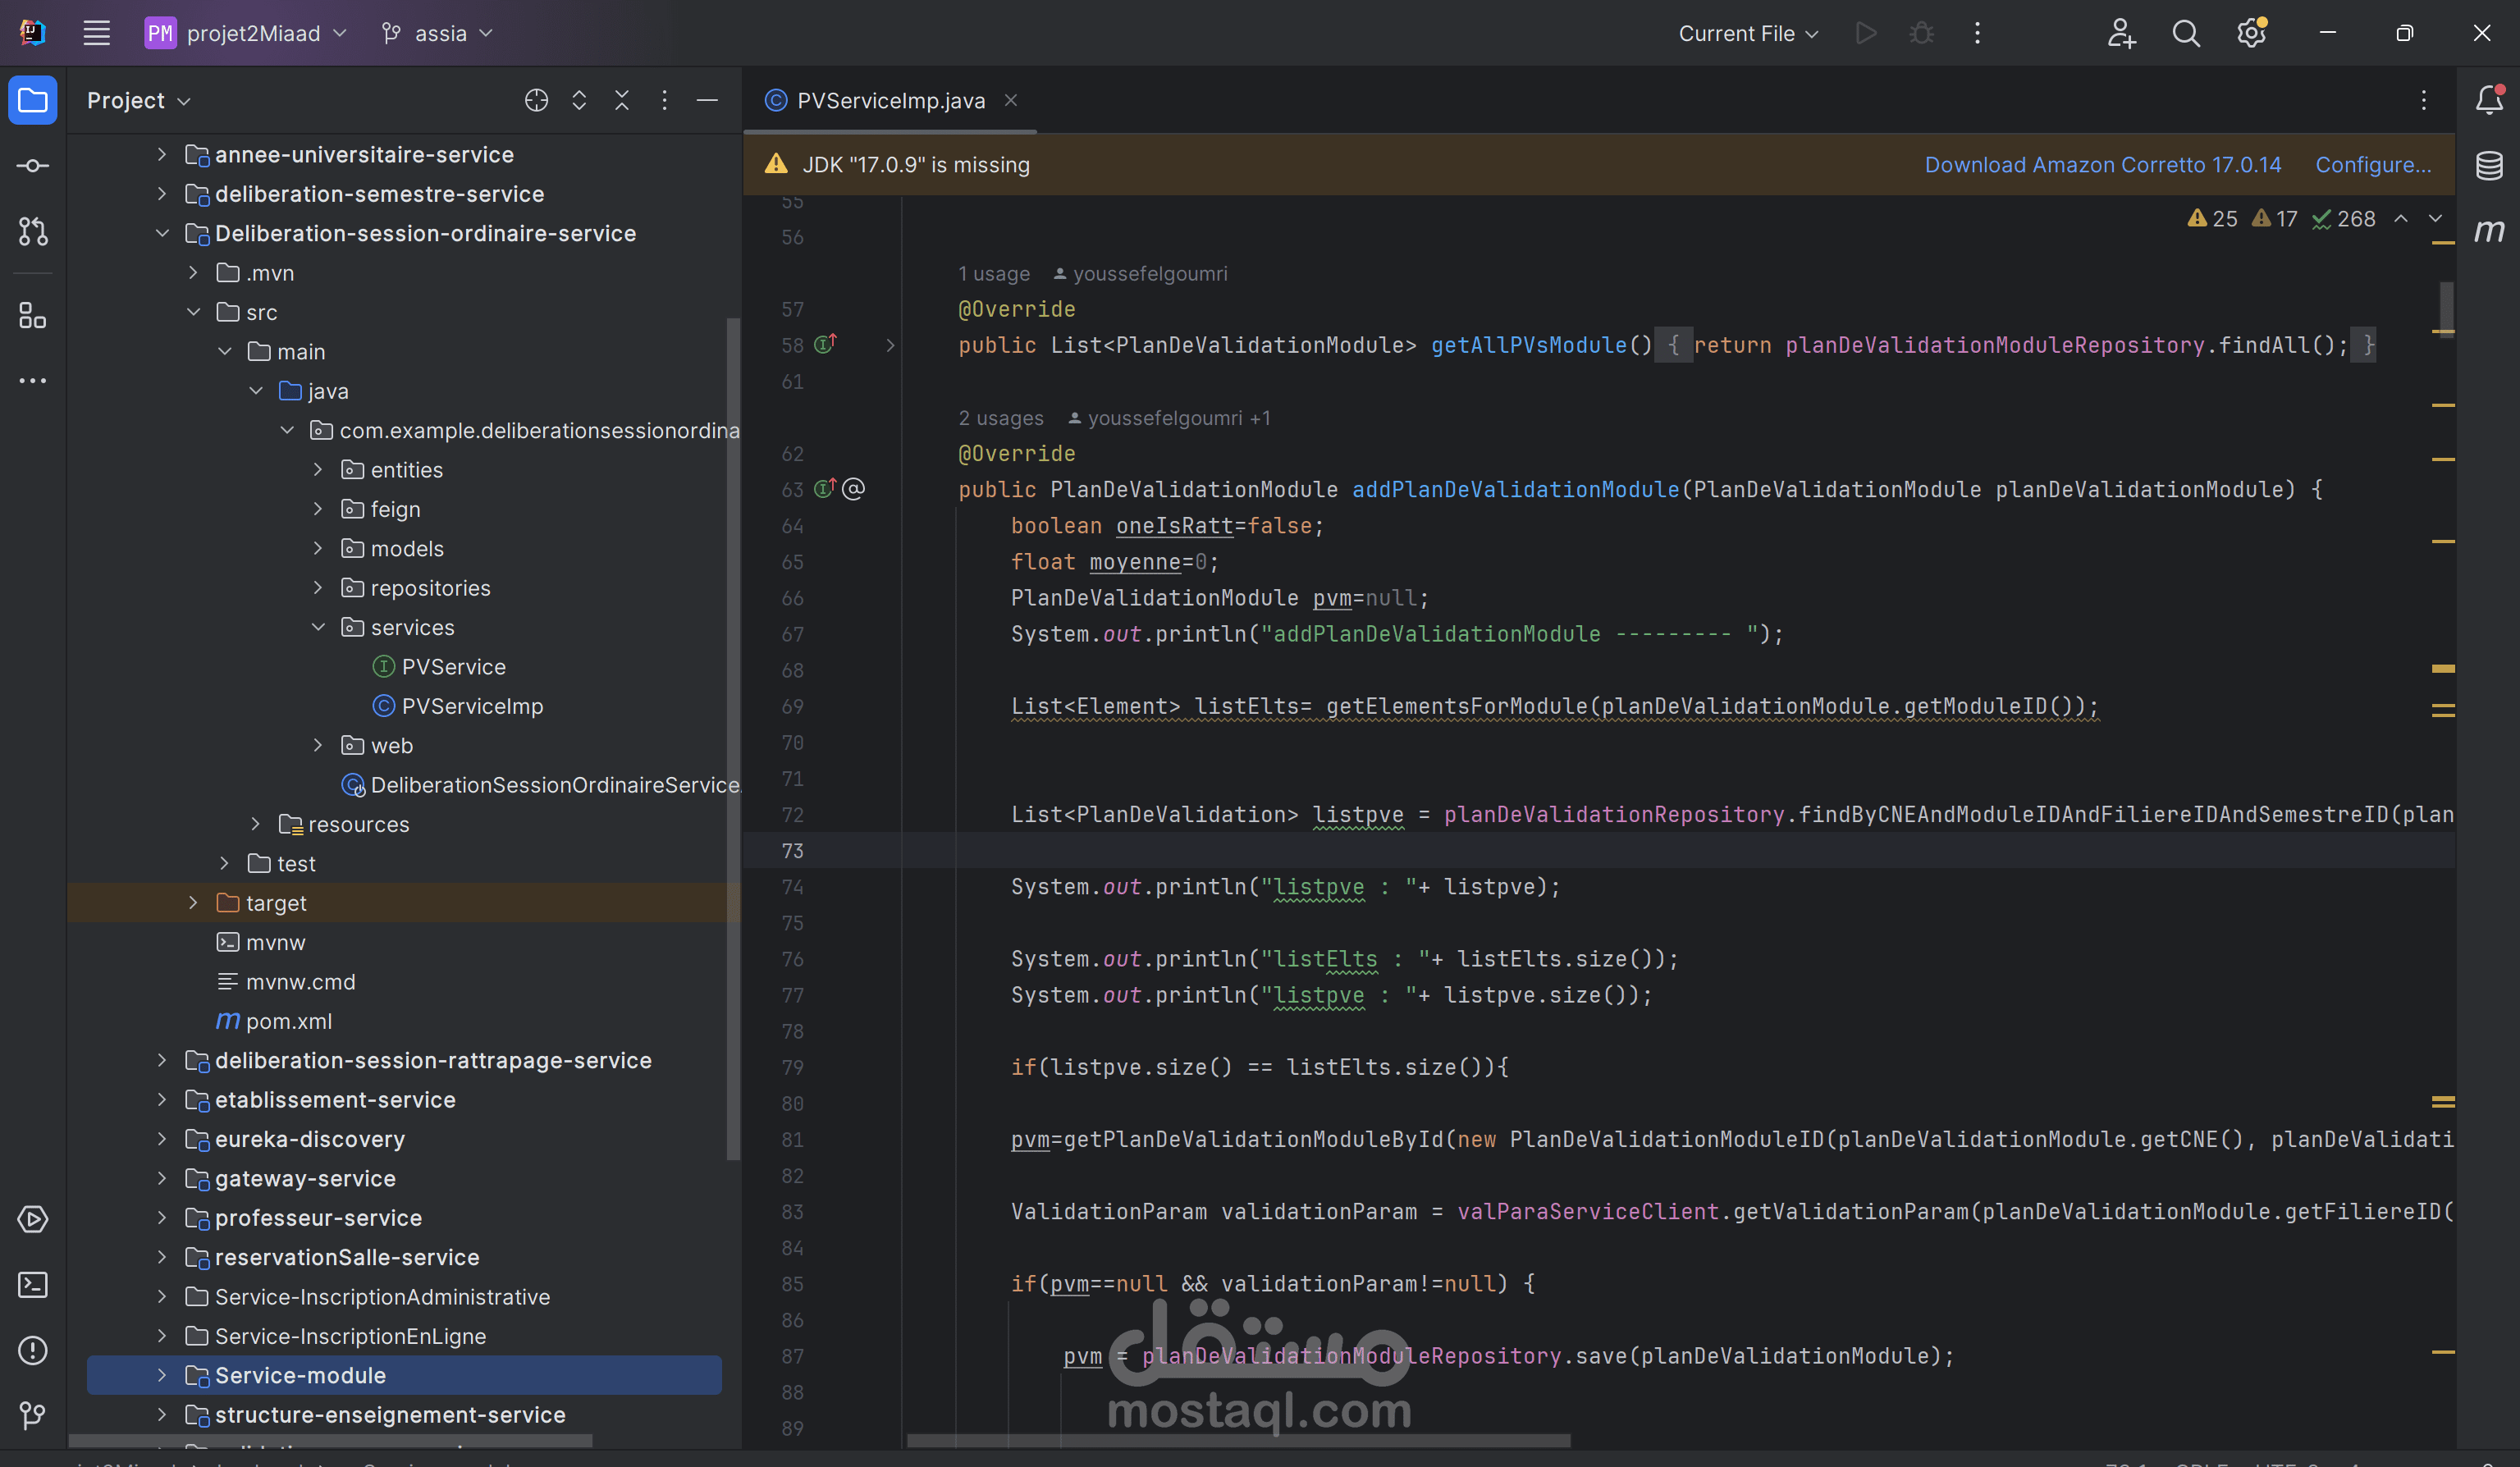Toggle the folded getAllPVsModule method body
This screenshot has width=2520, height=1467.
click(890, 346)
